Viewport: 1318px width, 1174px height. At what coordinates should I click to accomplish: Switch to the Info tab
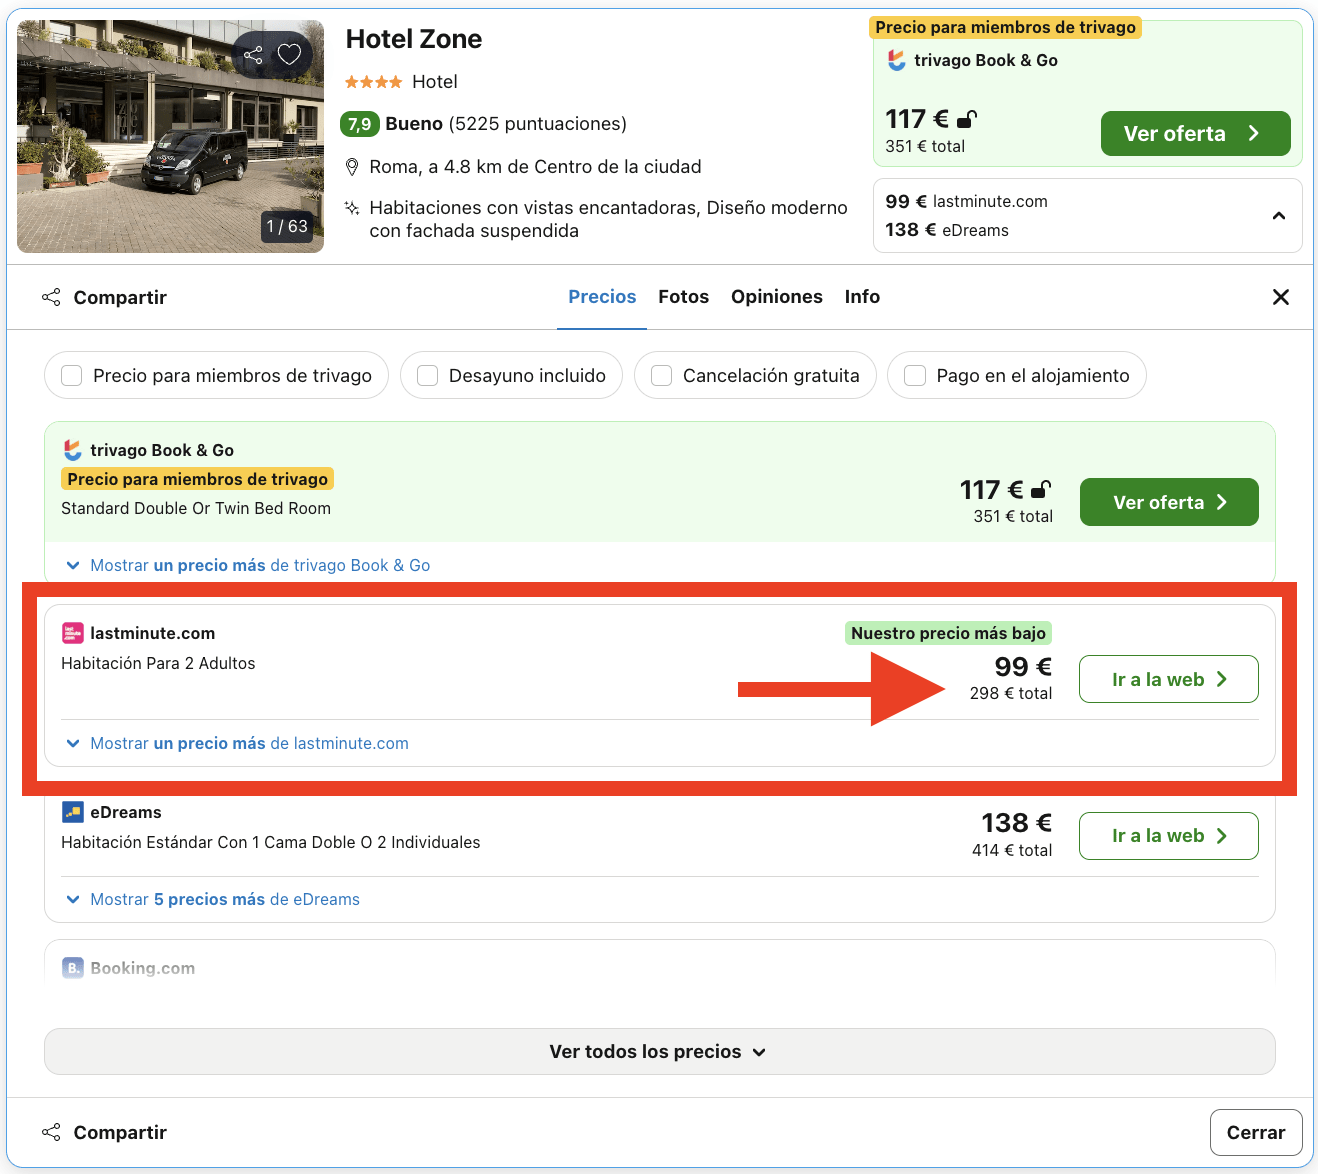tap(862, 297)
